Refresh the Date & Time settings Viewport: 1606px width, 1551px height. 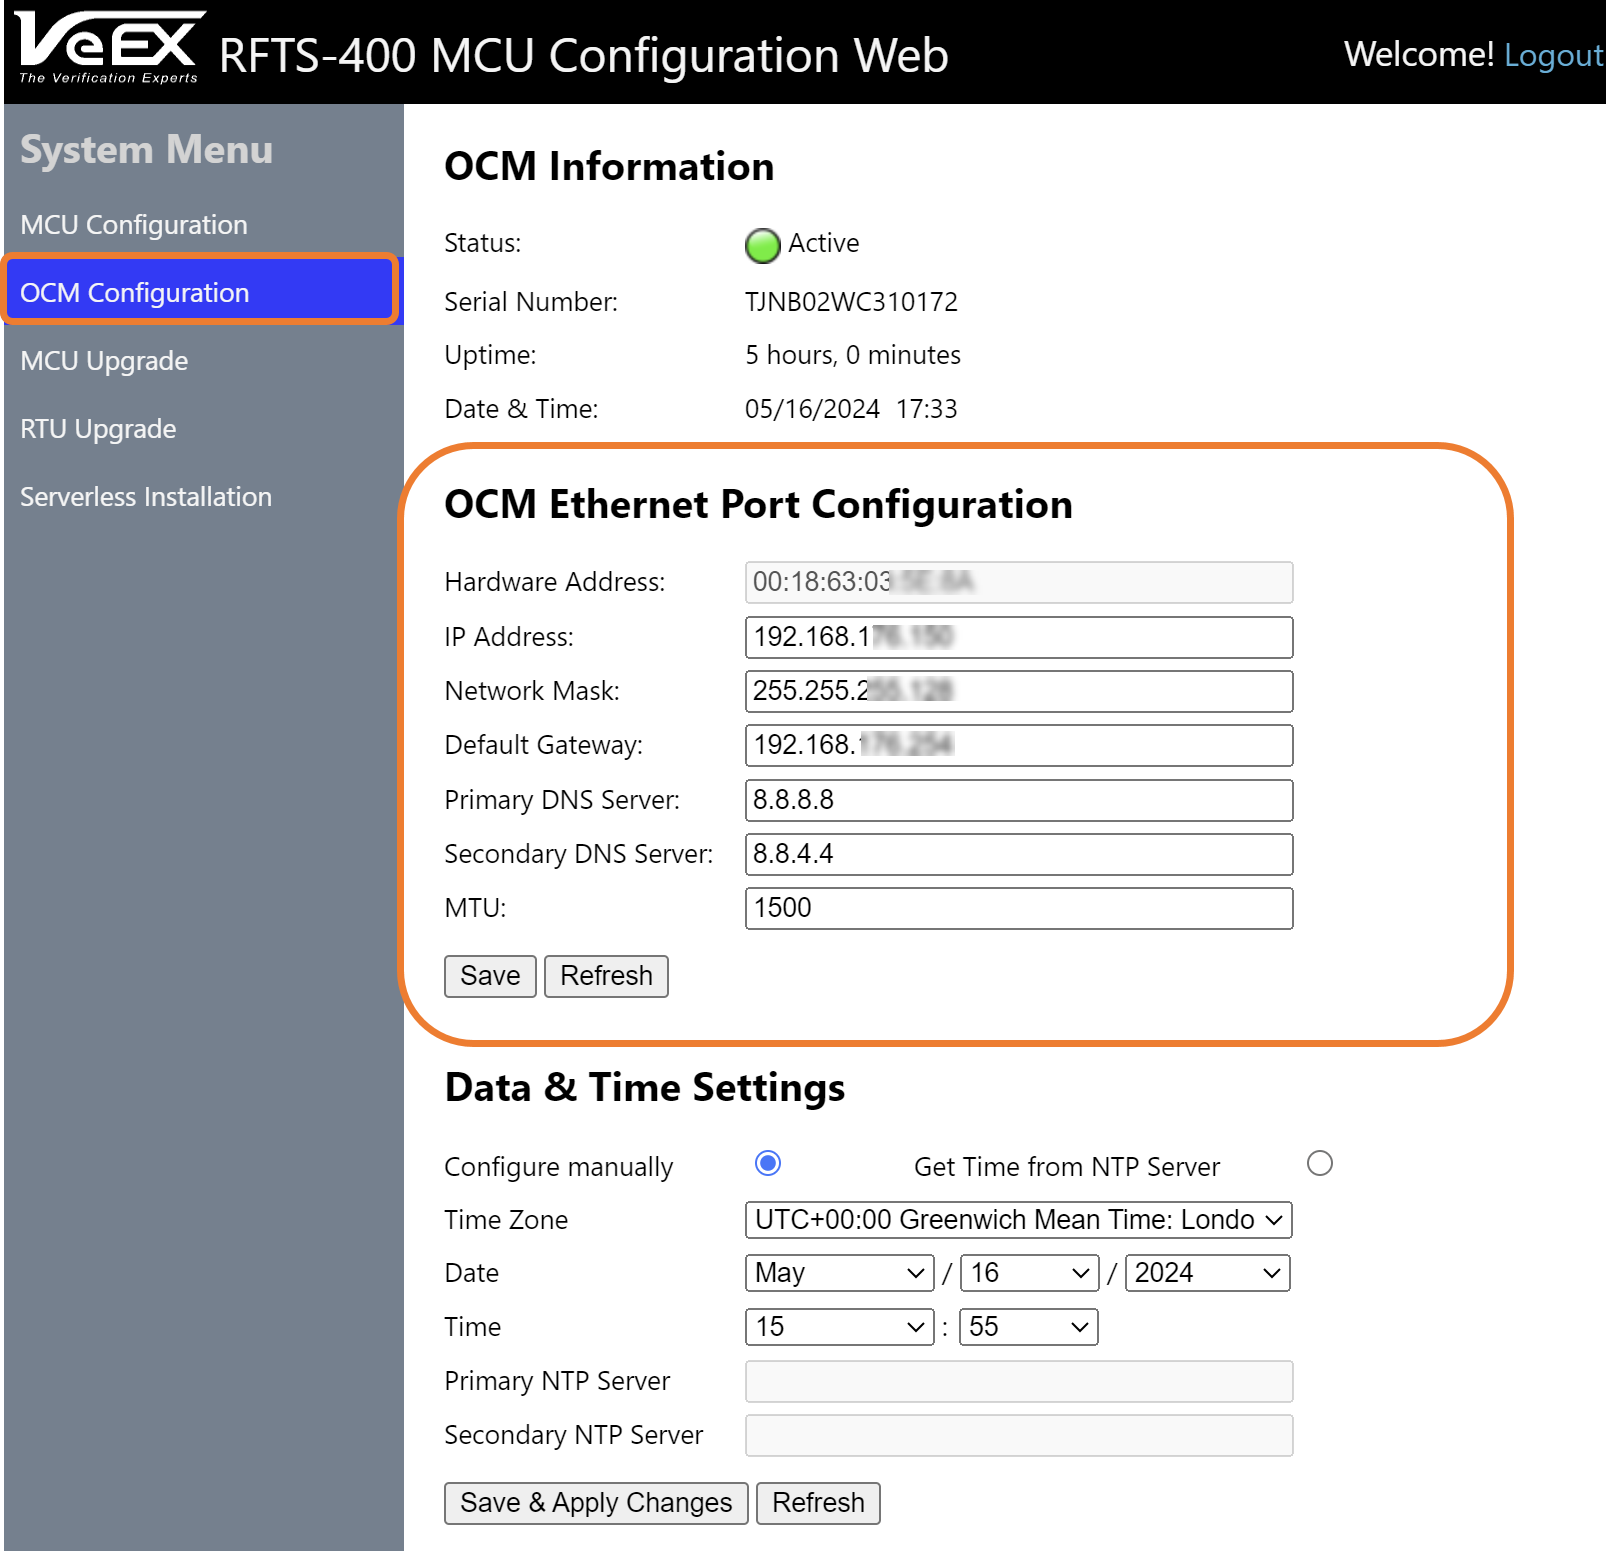[818, 1503]
